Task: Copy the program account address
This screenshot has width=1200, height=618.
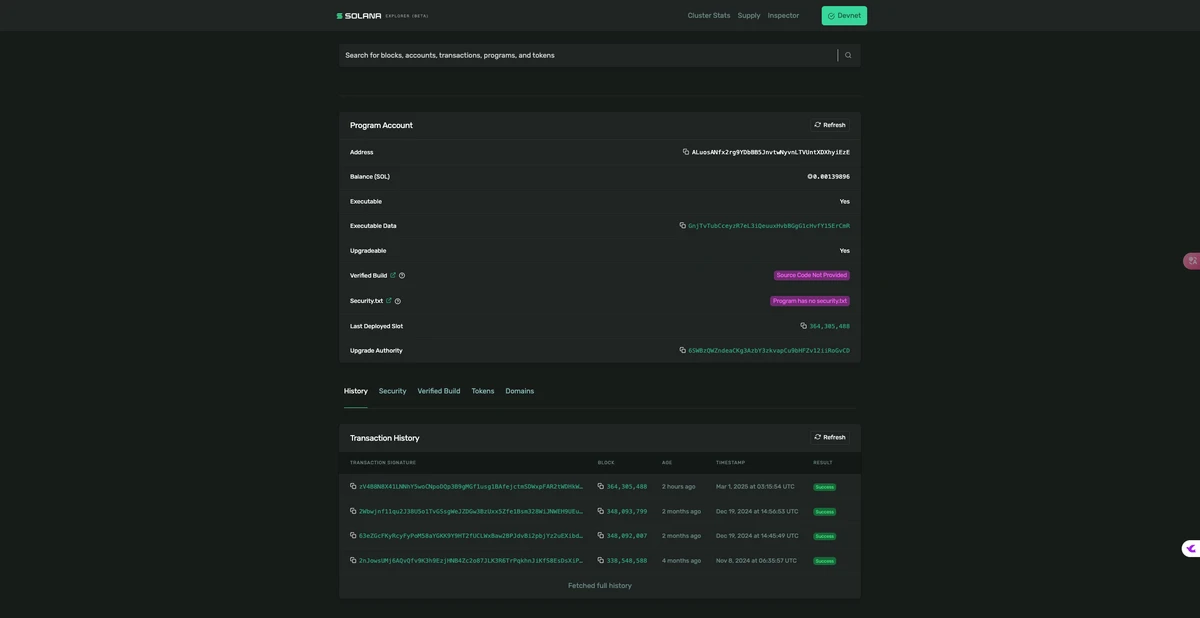Action: [x=686, y=152]
